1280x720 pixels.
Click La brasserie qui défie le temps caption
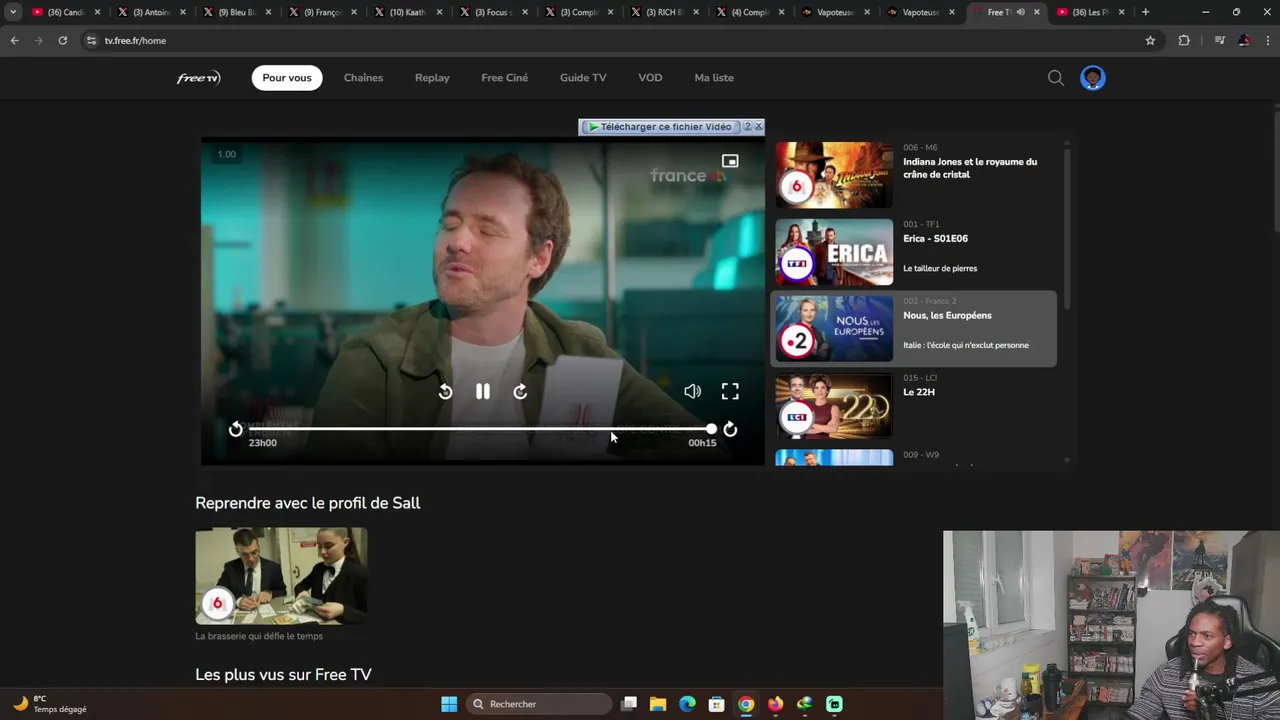[x=259, y=636]
